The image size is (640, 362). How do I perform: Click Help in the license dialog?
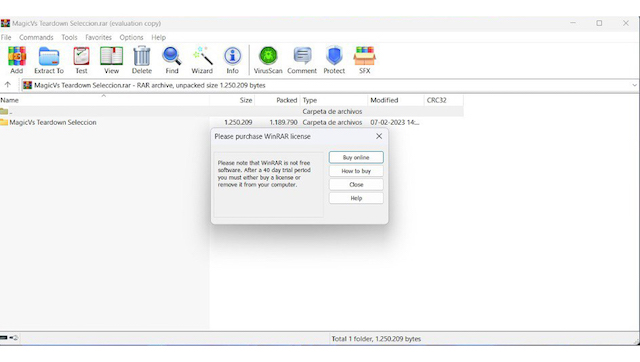tap(356, 198)
